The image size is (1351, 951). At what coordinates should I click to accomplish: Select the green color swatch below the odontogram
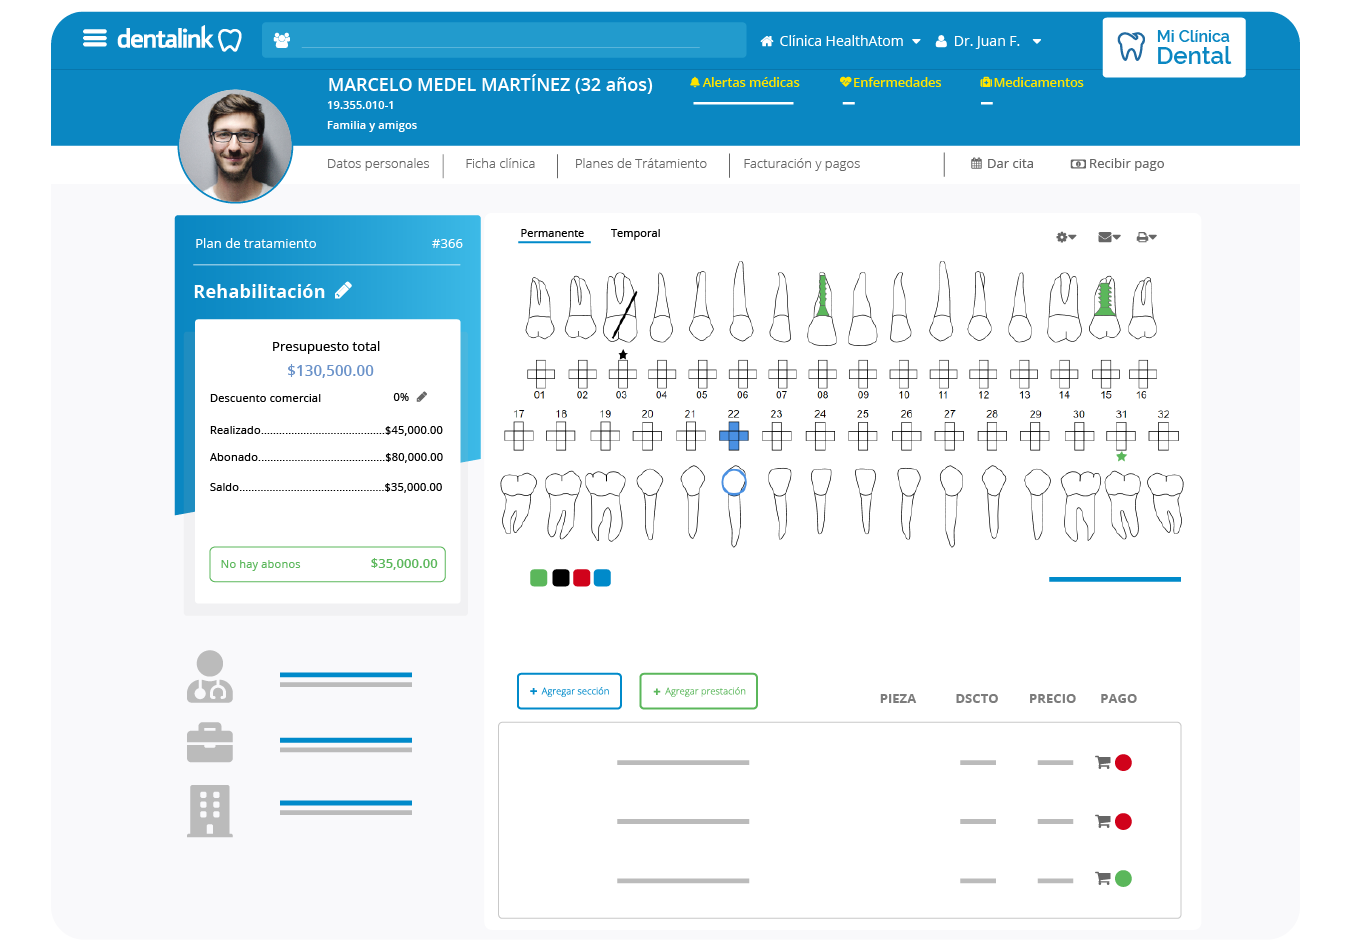click(x=538, y=577)
